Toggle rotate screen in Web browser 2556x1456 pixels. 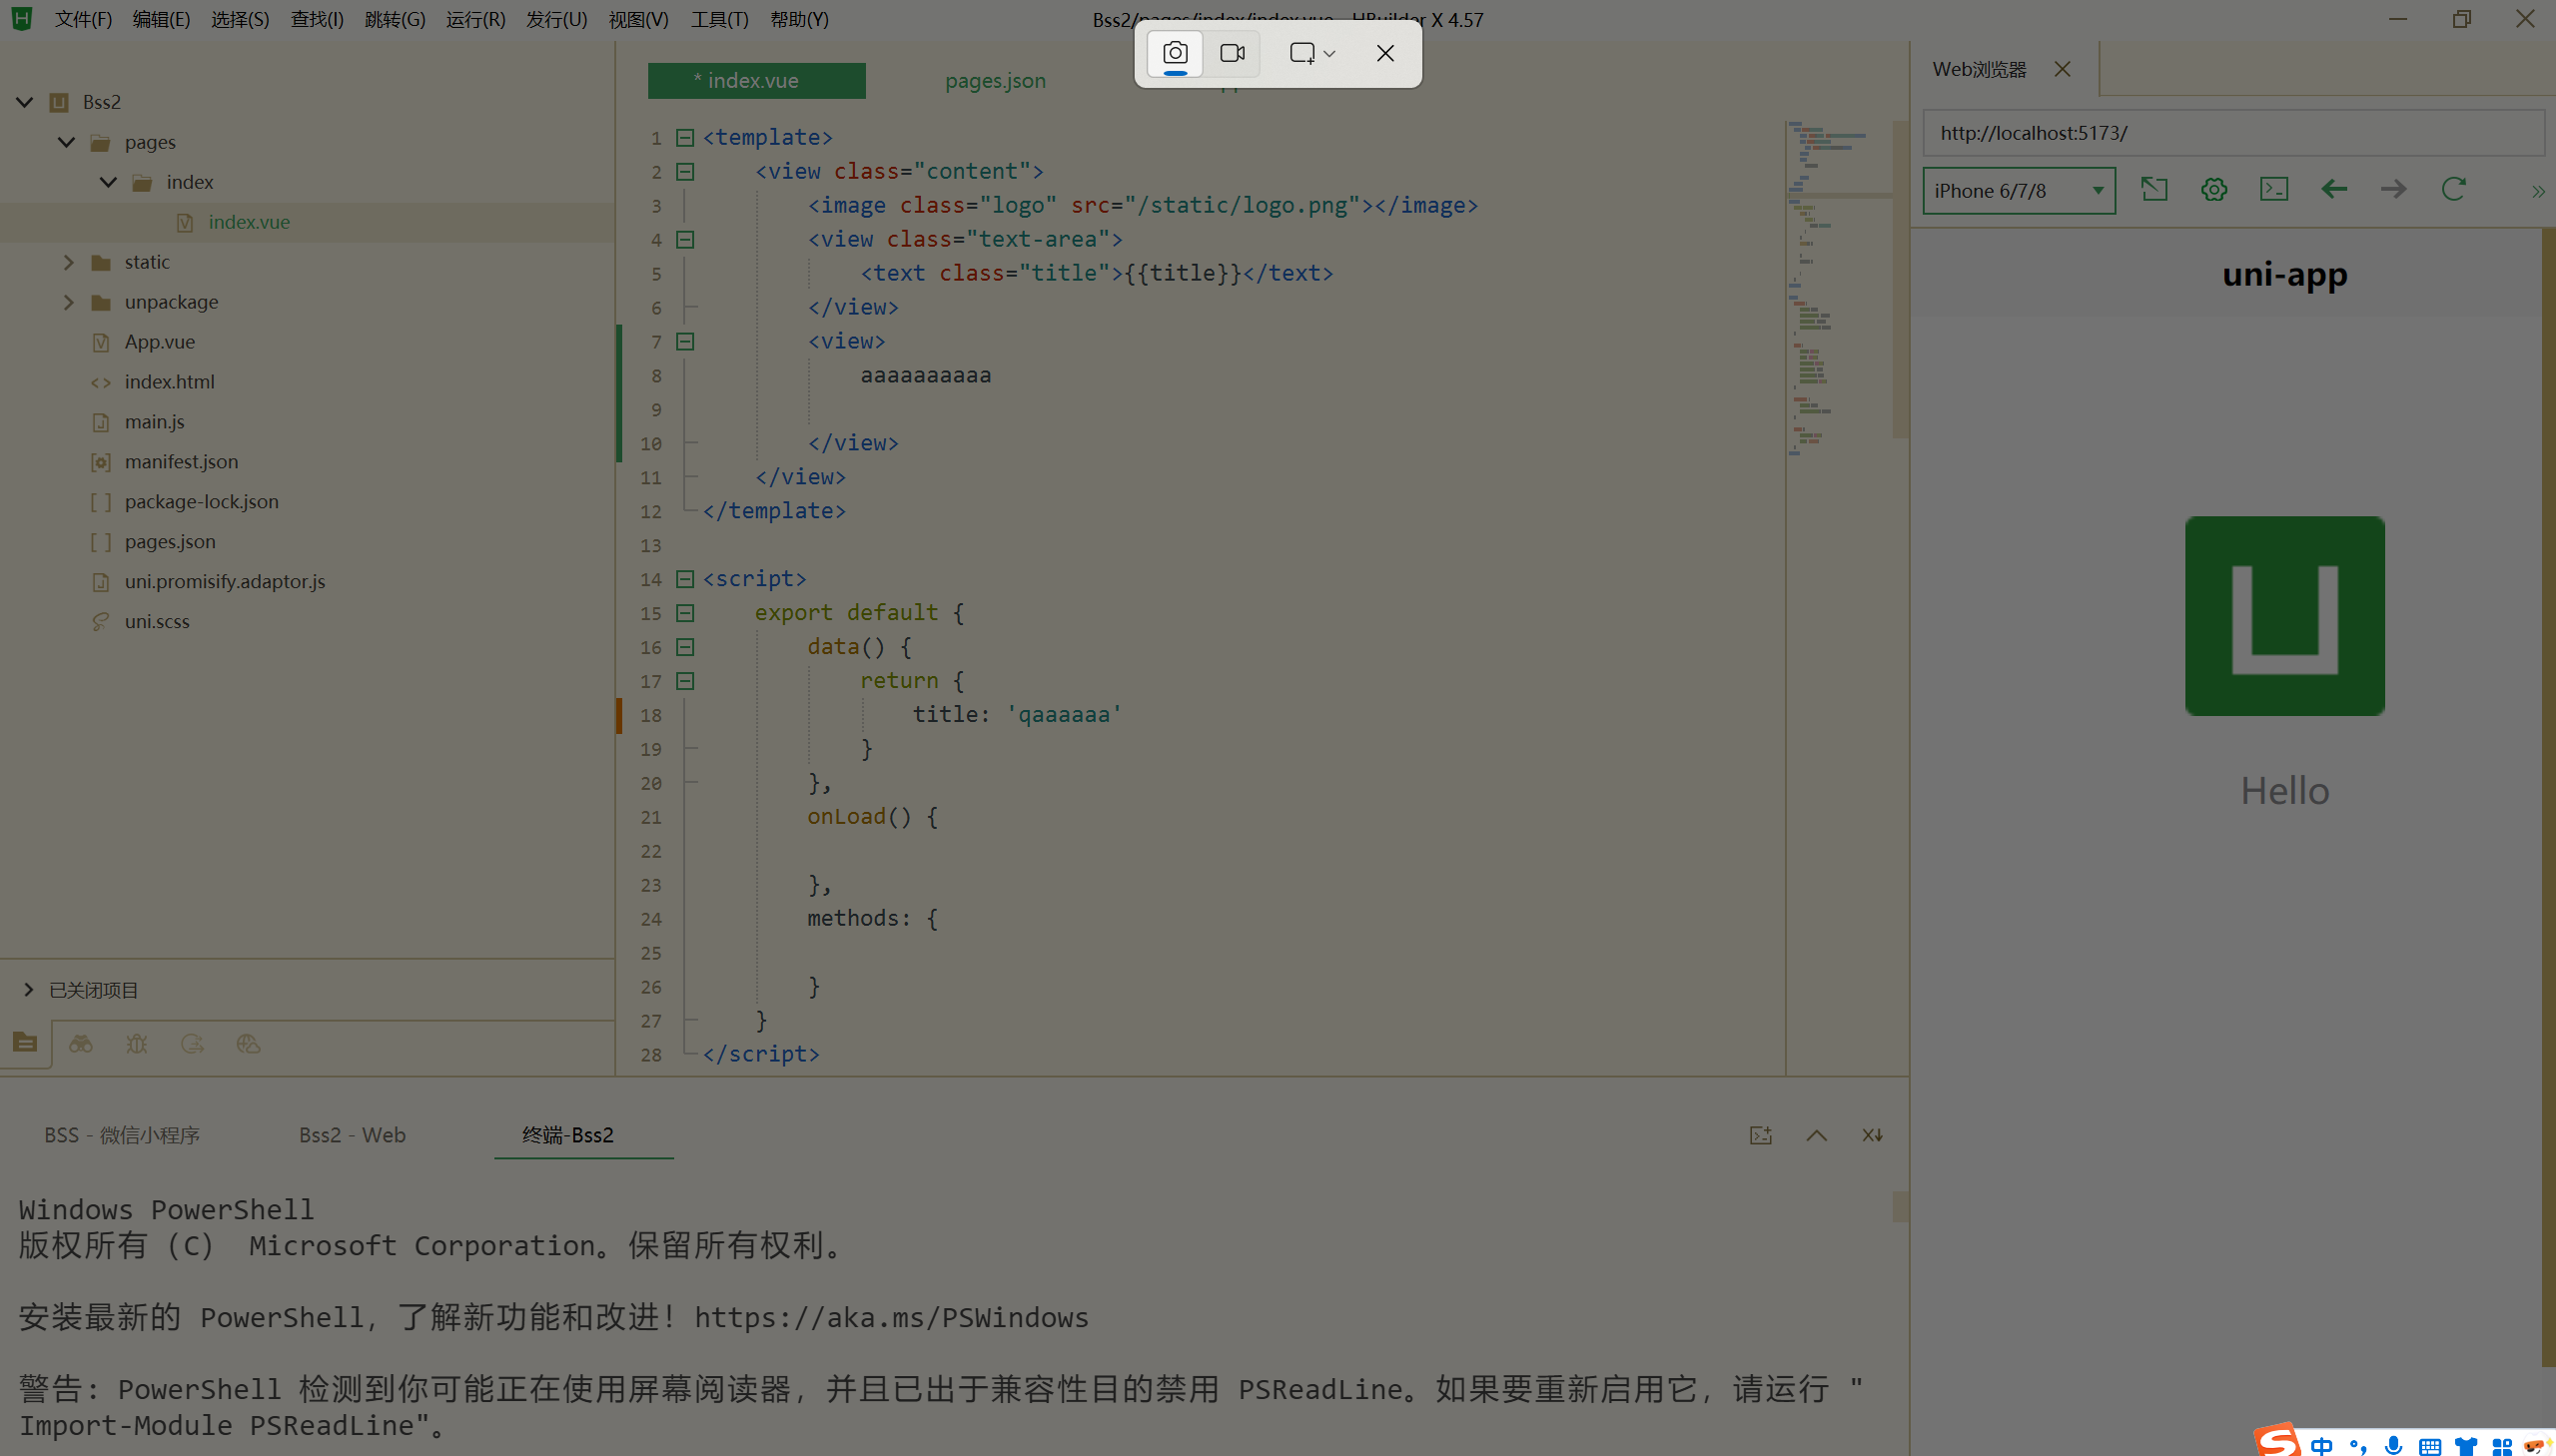[2154, 189]
